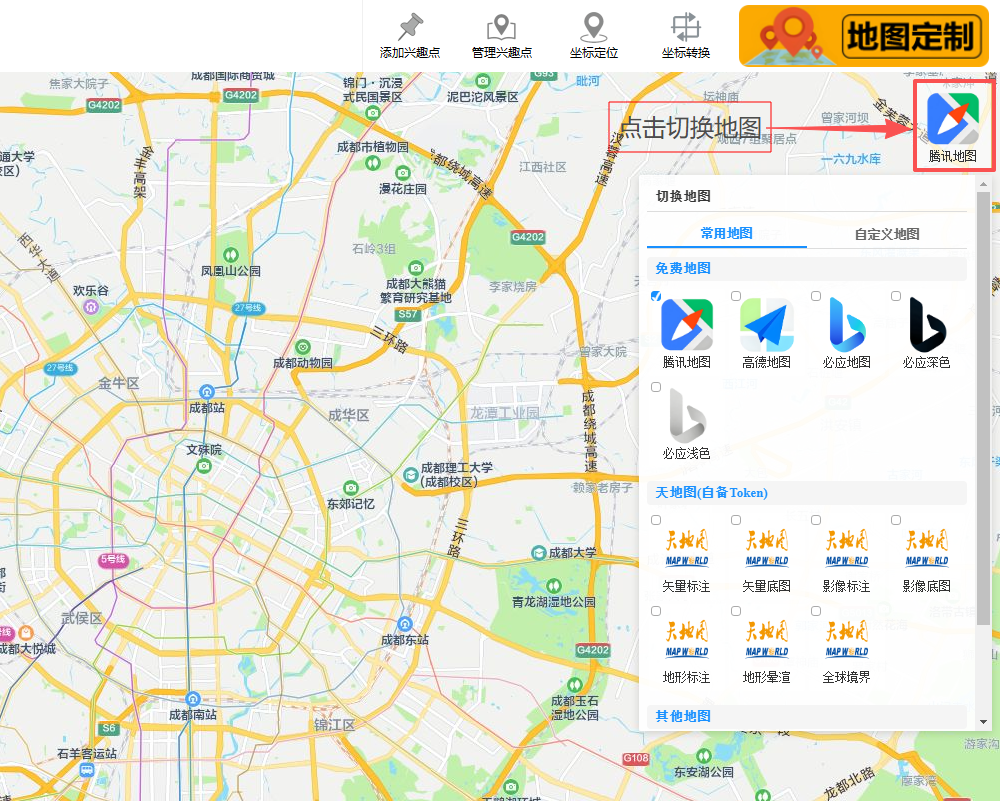1000x801 pixels.
Task: Check the 影像标注 checkbox
Action: [x=816, y=520]
